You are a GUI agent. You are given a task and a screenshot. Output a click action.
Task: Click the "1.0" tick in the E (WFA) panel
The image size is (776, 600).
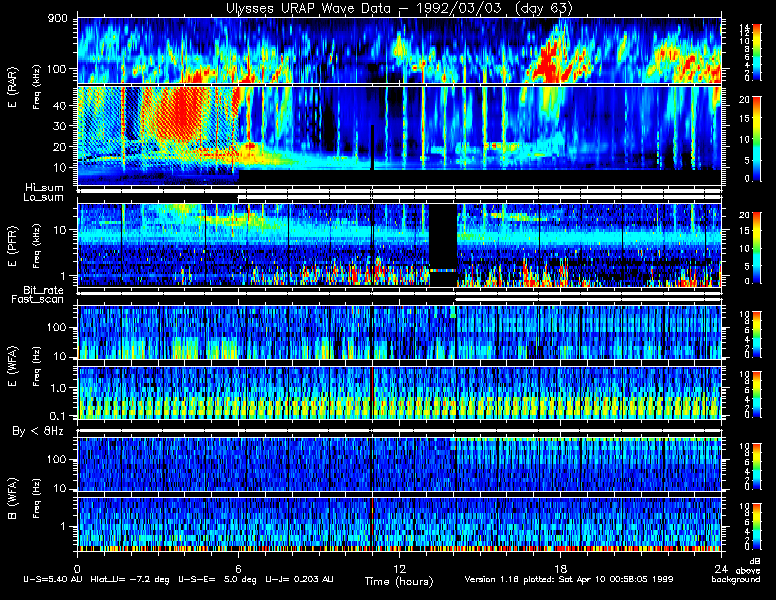[57, 388]
